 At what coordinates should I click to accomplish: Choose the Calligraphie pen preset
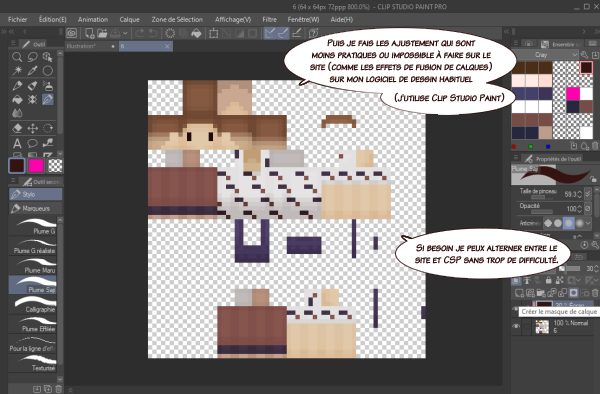coord(33,304)
